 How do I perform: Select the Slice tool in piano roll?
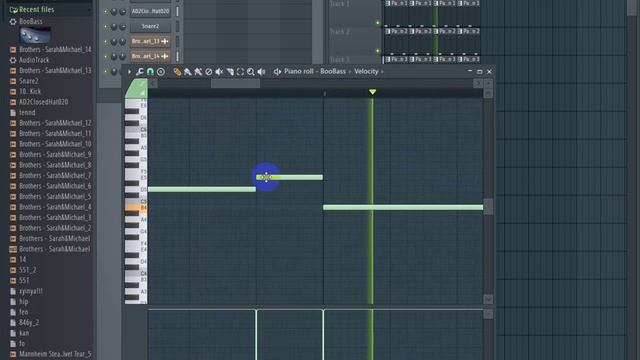pyautogui.click(x=230, y=72)
